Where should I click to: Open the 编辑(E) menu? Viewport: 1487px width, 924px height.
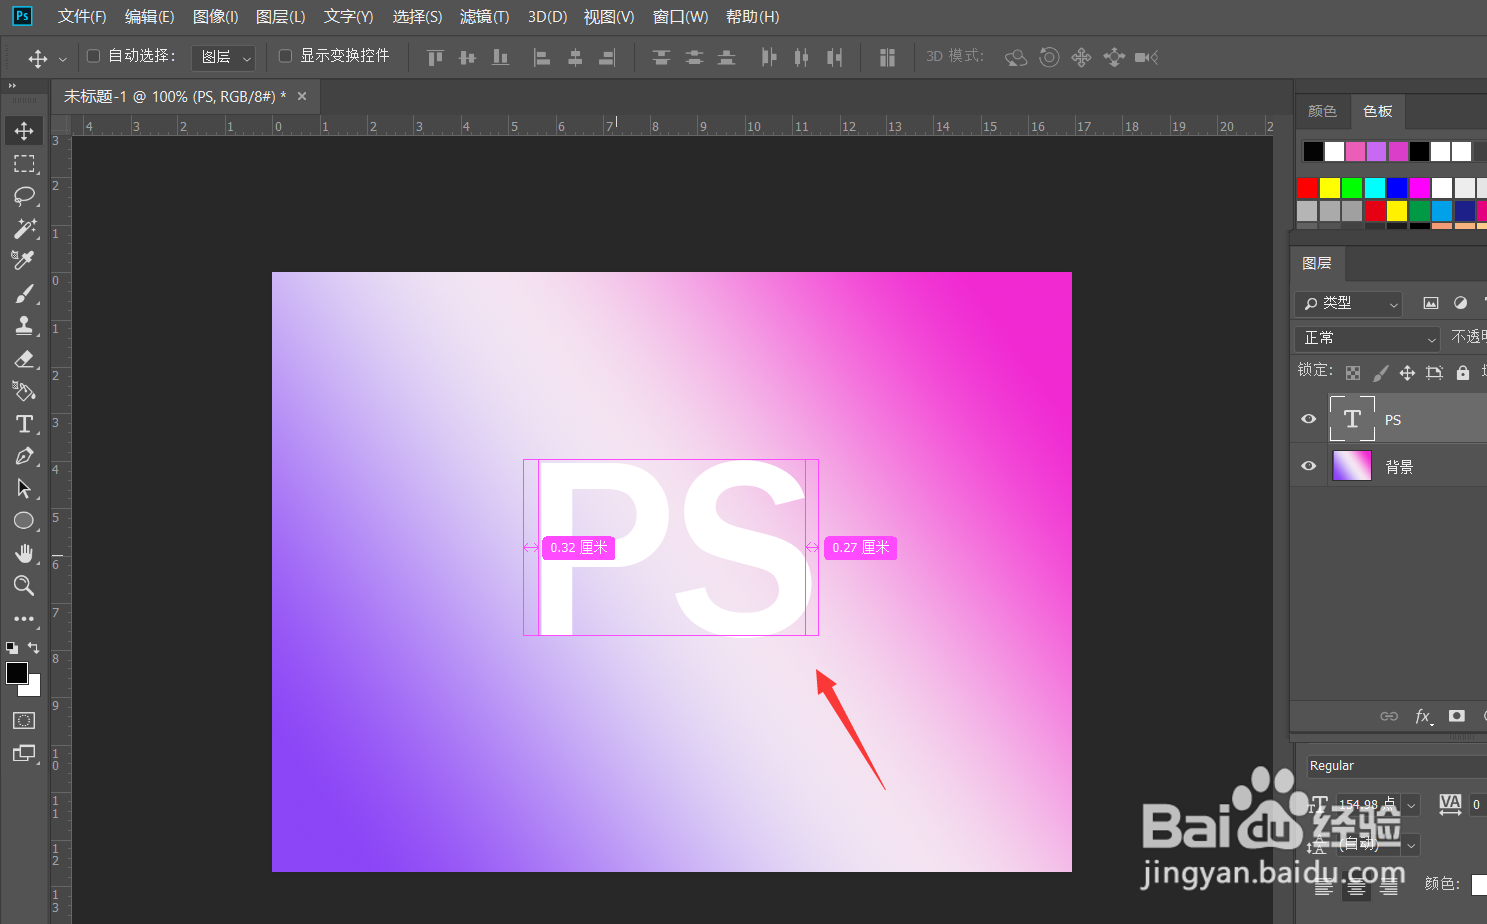pyautogui.click(x=149, y=17)
